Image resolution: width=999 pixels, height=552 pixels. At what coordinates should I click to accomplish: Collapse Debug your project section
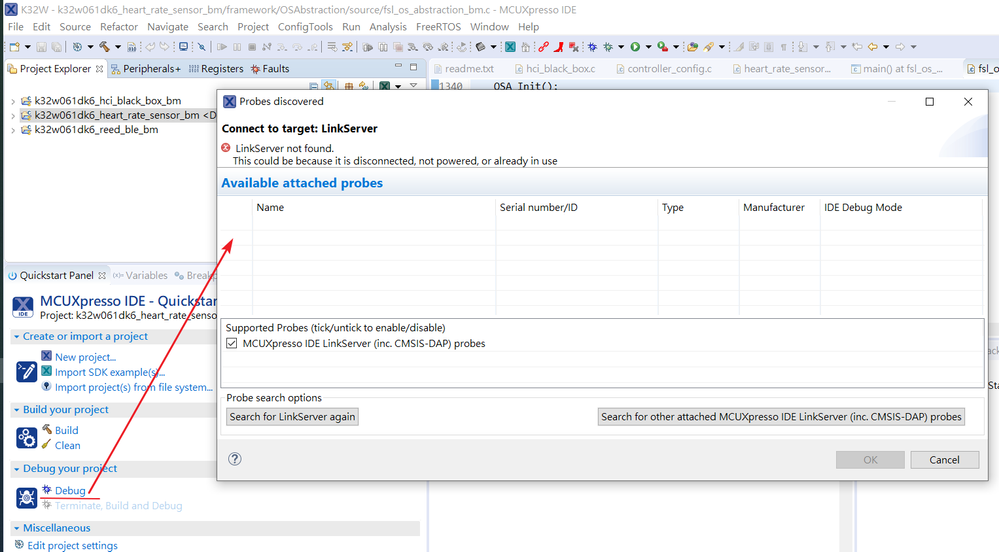17,469
